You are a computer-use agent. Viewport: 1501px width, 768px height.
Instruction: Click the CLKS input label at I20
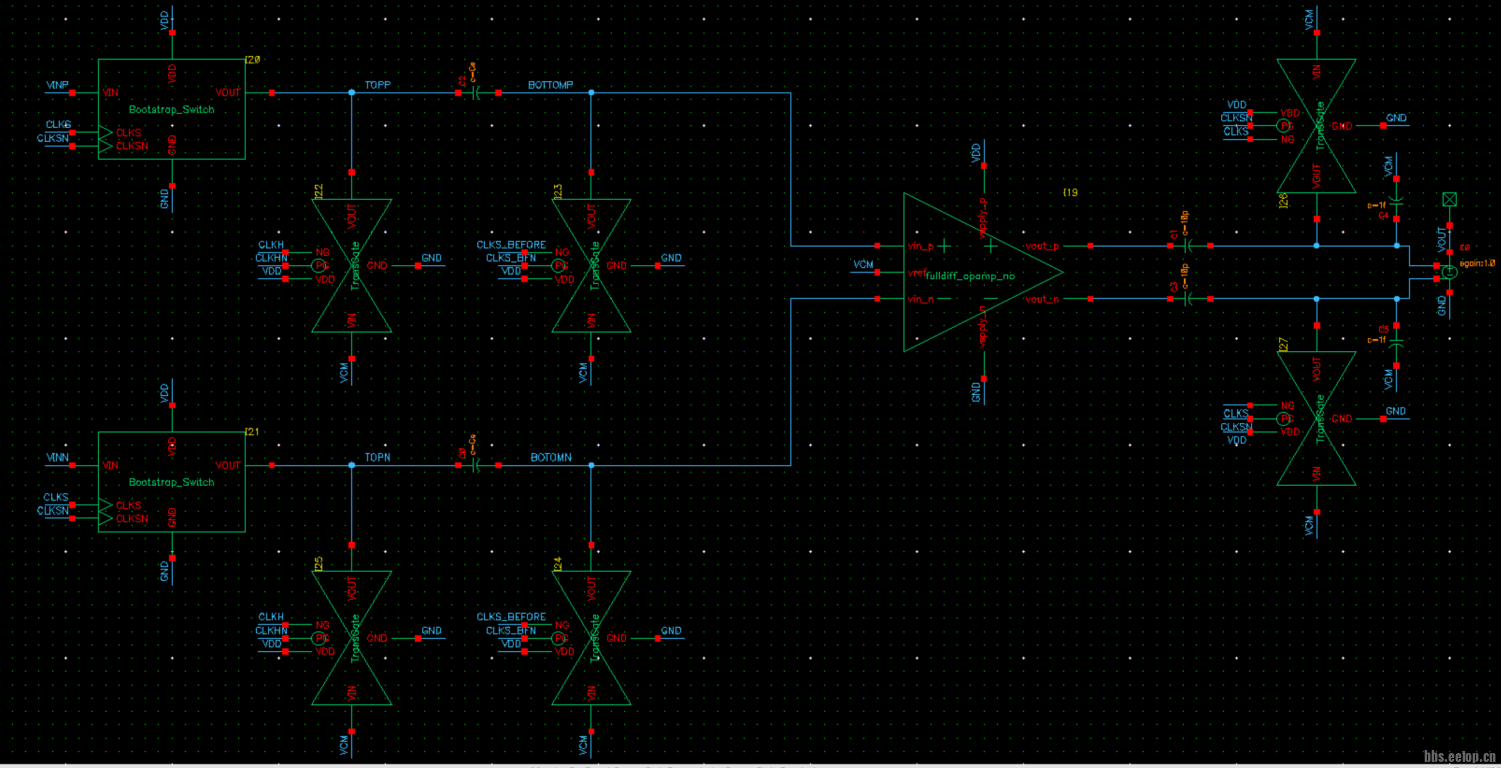coord(58,125)
